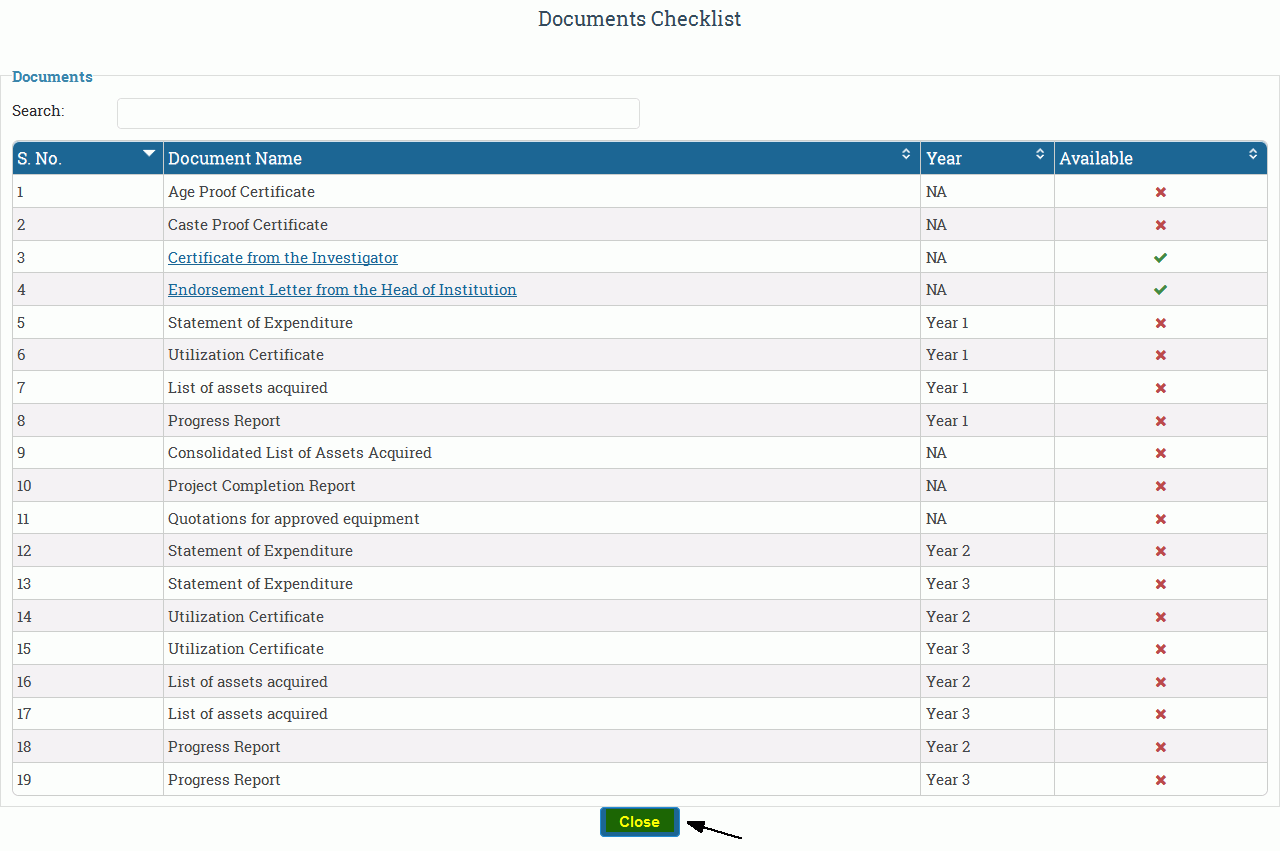The height and width of the screenshot is (851, 1280).
Task: Click red cross for Consolidated List of Assets Acquired
Action: [x=1161, y=453]
